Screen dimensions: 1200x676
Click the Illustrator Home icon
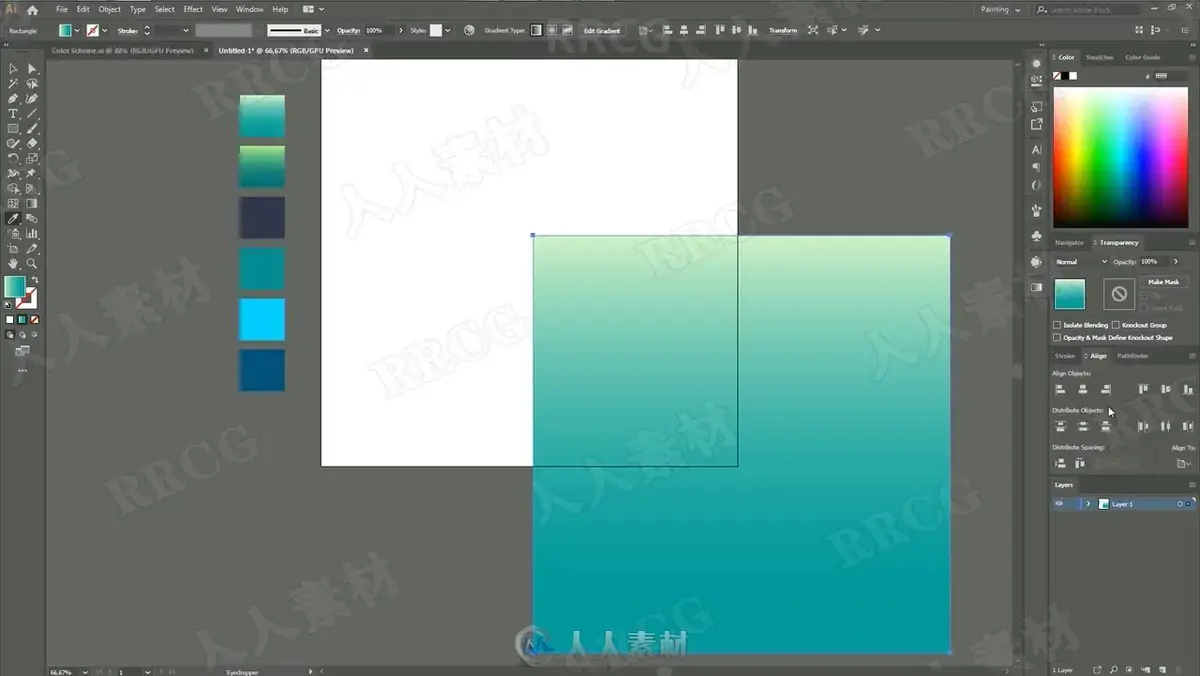(x=32, y=9)
